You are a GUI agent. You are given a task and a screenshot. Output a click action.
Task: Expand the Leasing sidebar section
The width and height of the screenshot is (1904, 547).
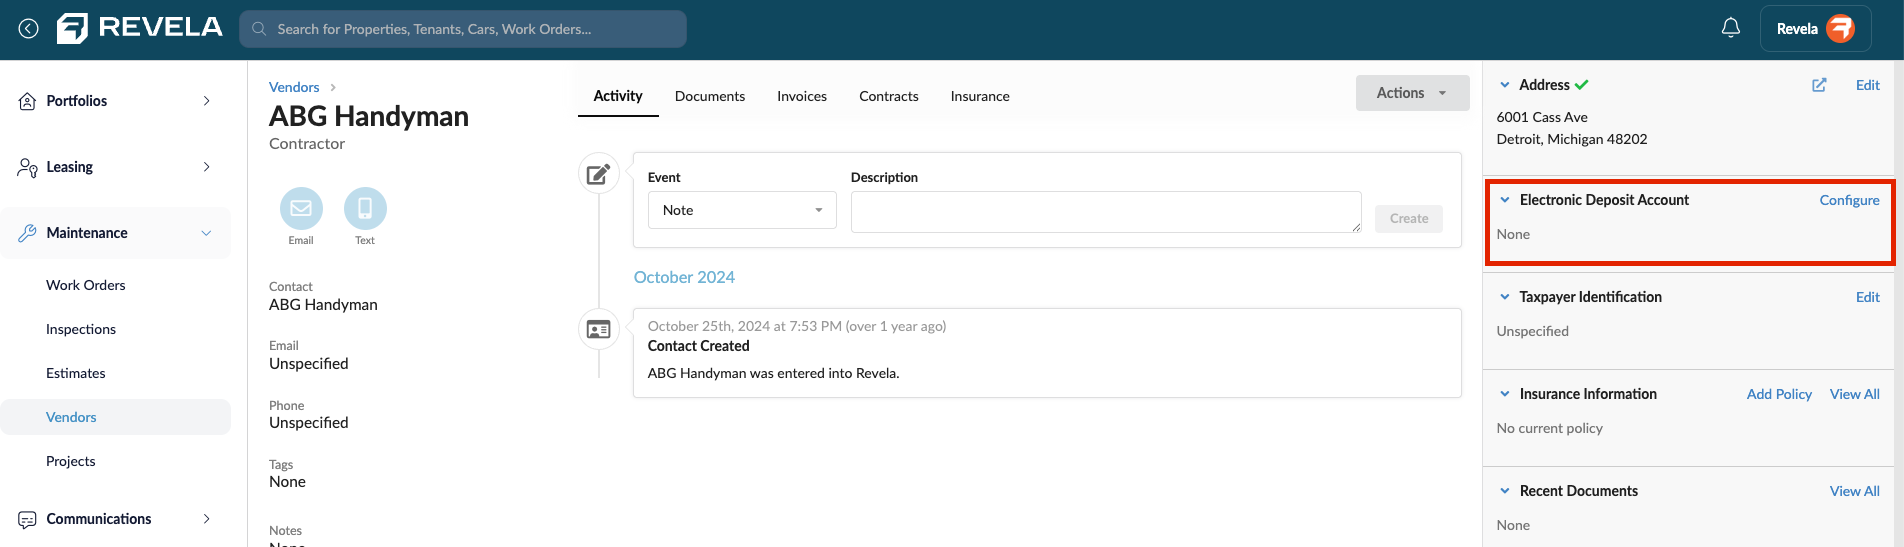206,167
